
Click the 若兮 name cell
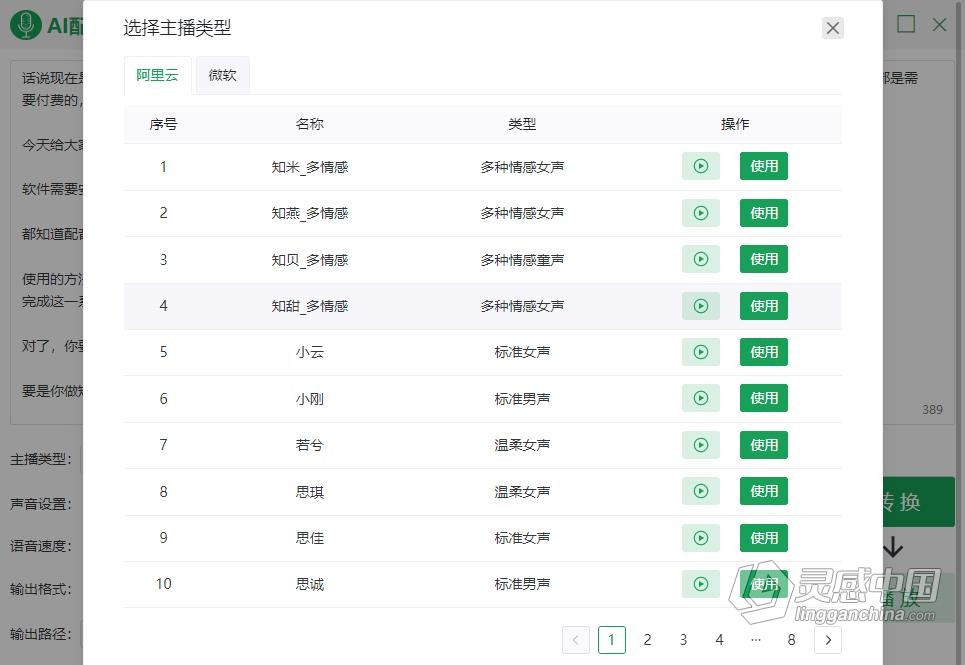[x=310, y=445]
